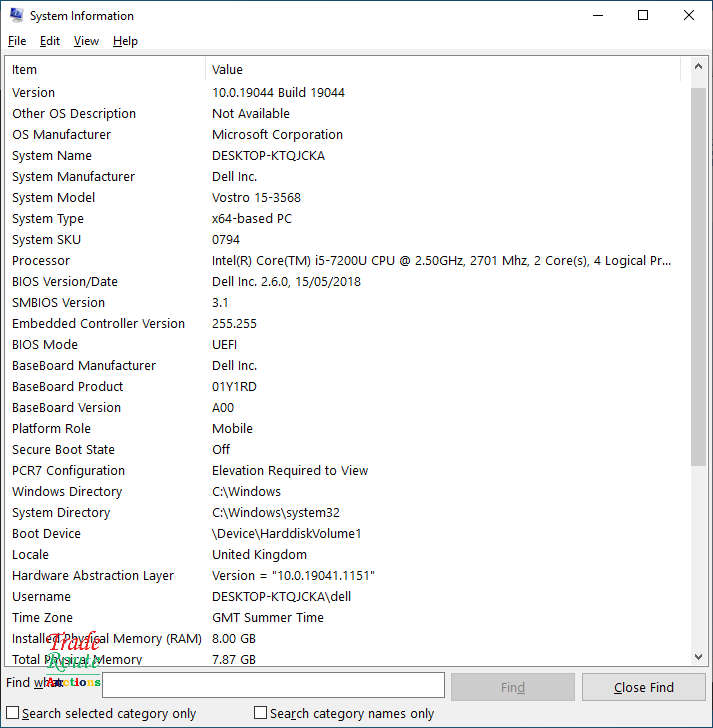This screenshot has height=728, width=713.
Task: Select the BaseBoard Version row
Action: (344, 408)
